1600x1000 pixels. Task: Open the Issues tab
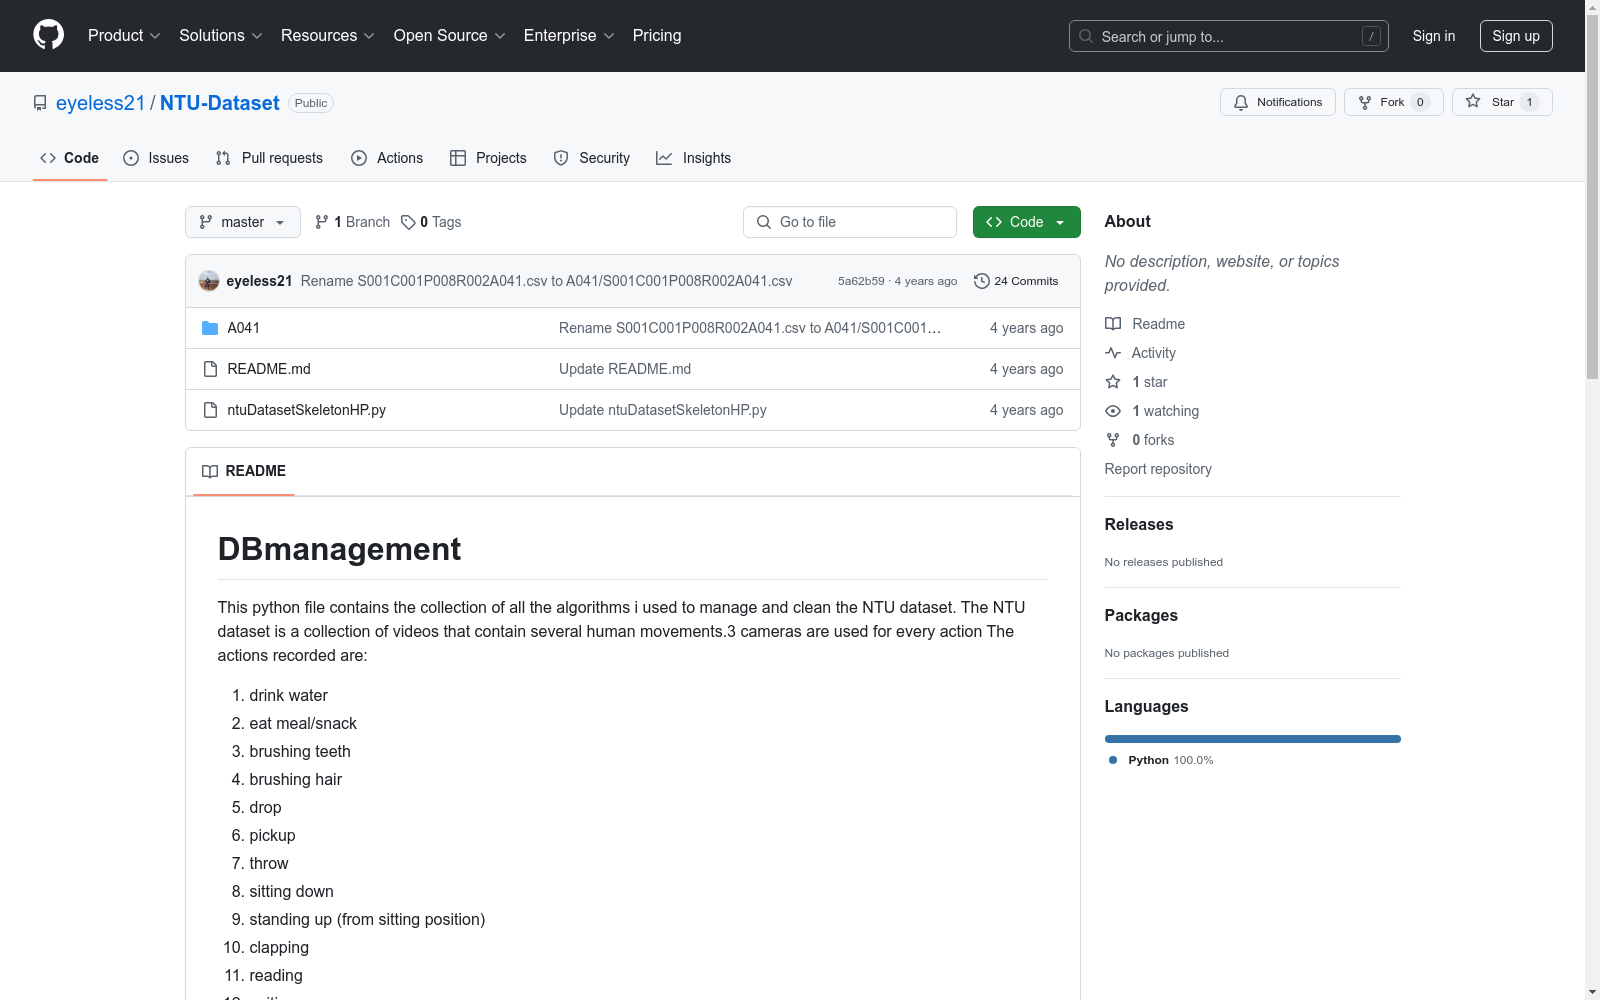pyautogui.click(x=156, y=158)
